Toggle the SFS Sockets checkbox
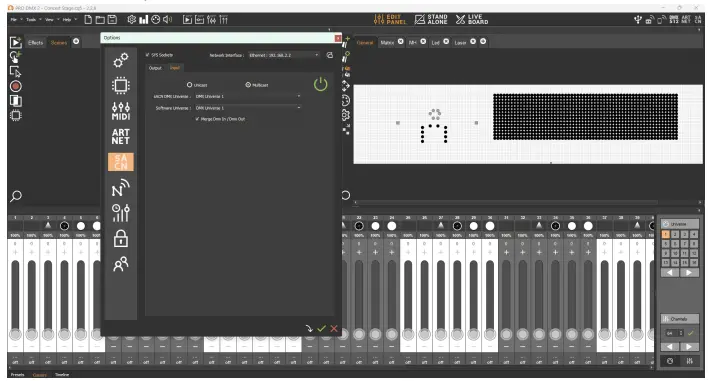 [x=148, y=55]
